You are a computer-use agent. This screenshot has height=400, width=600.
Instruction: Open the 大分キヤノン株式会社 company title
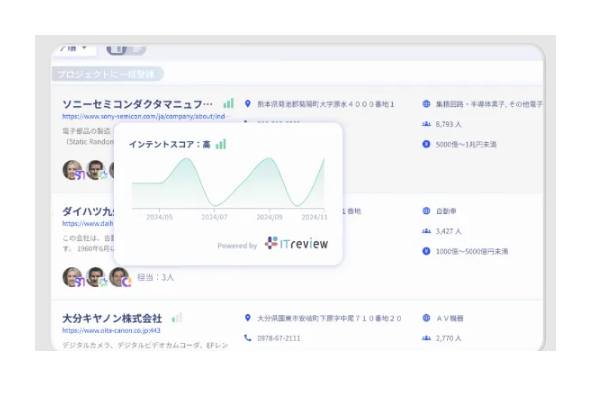pyautogui.click(x=113, y=318)
